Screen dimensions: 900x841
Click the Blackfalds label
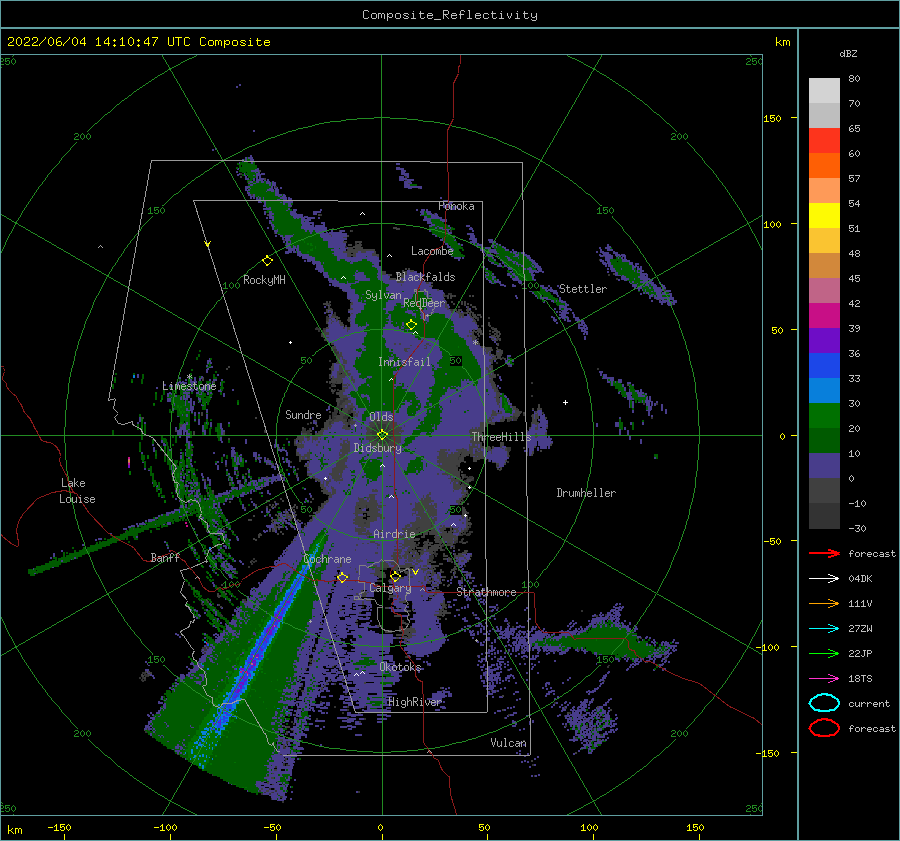(x=425, y=277)
